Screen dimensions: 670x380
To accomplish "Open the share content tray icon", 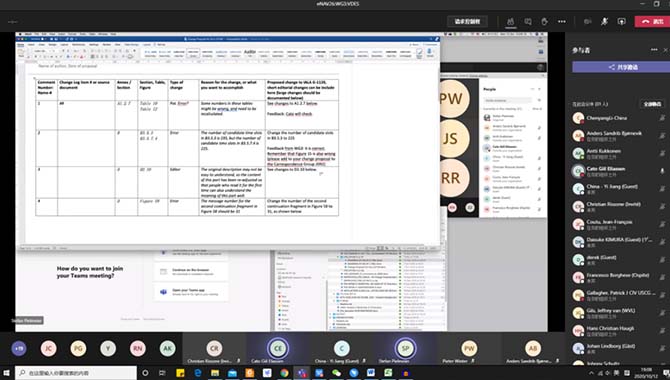I will coord(621,21).
